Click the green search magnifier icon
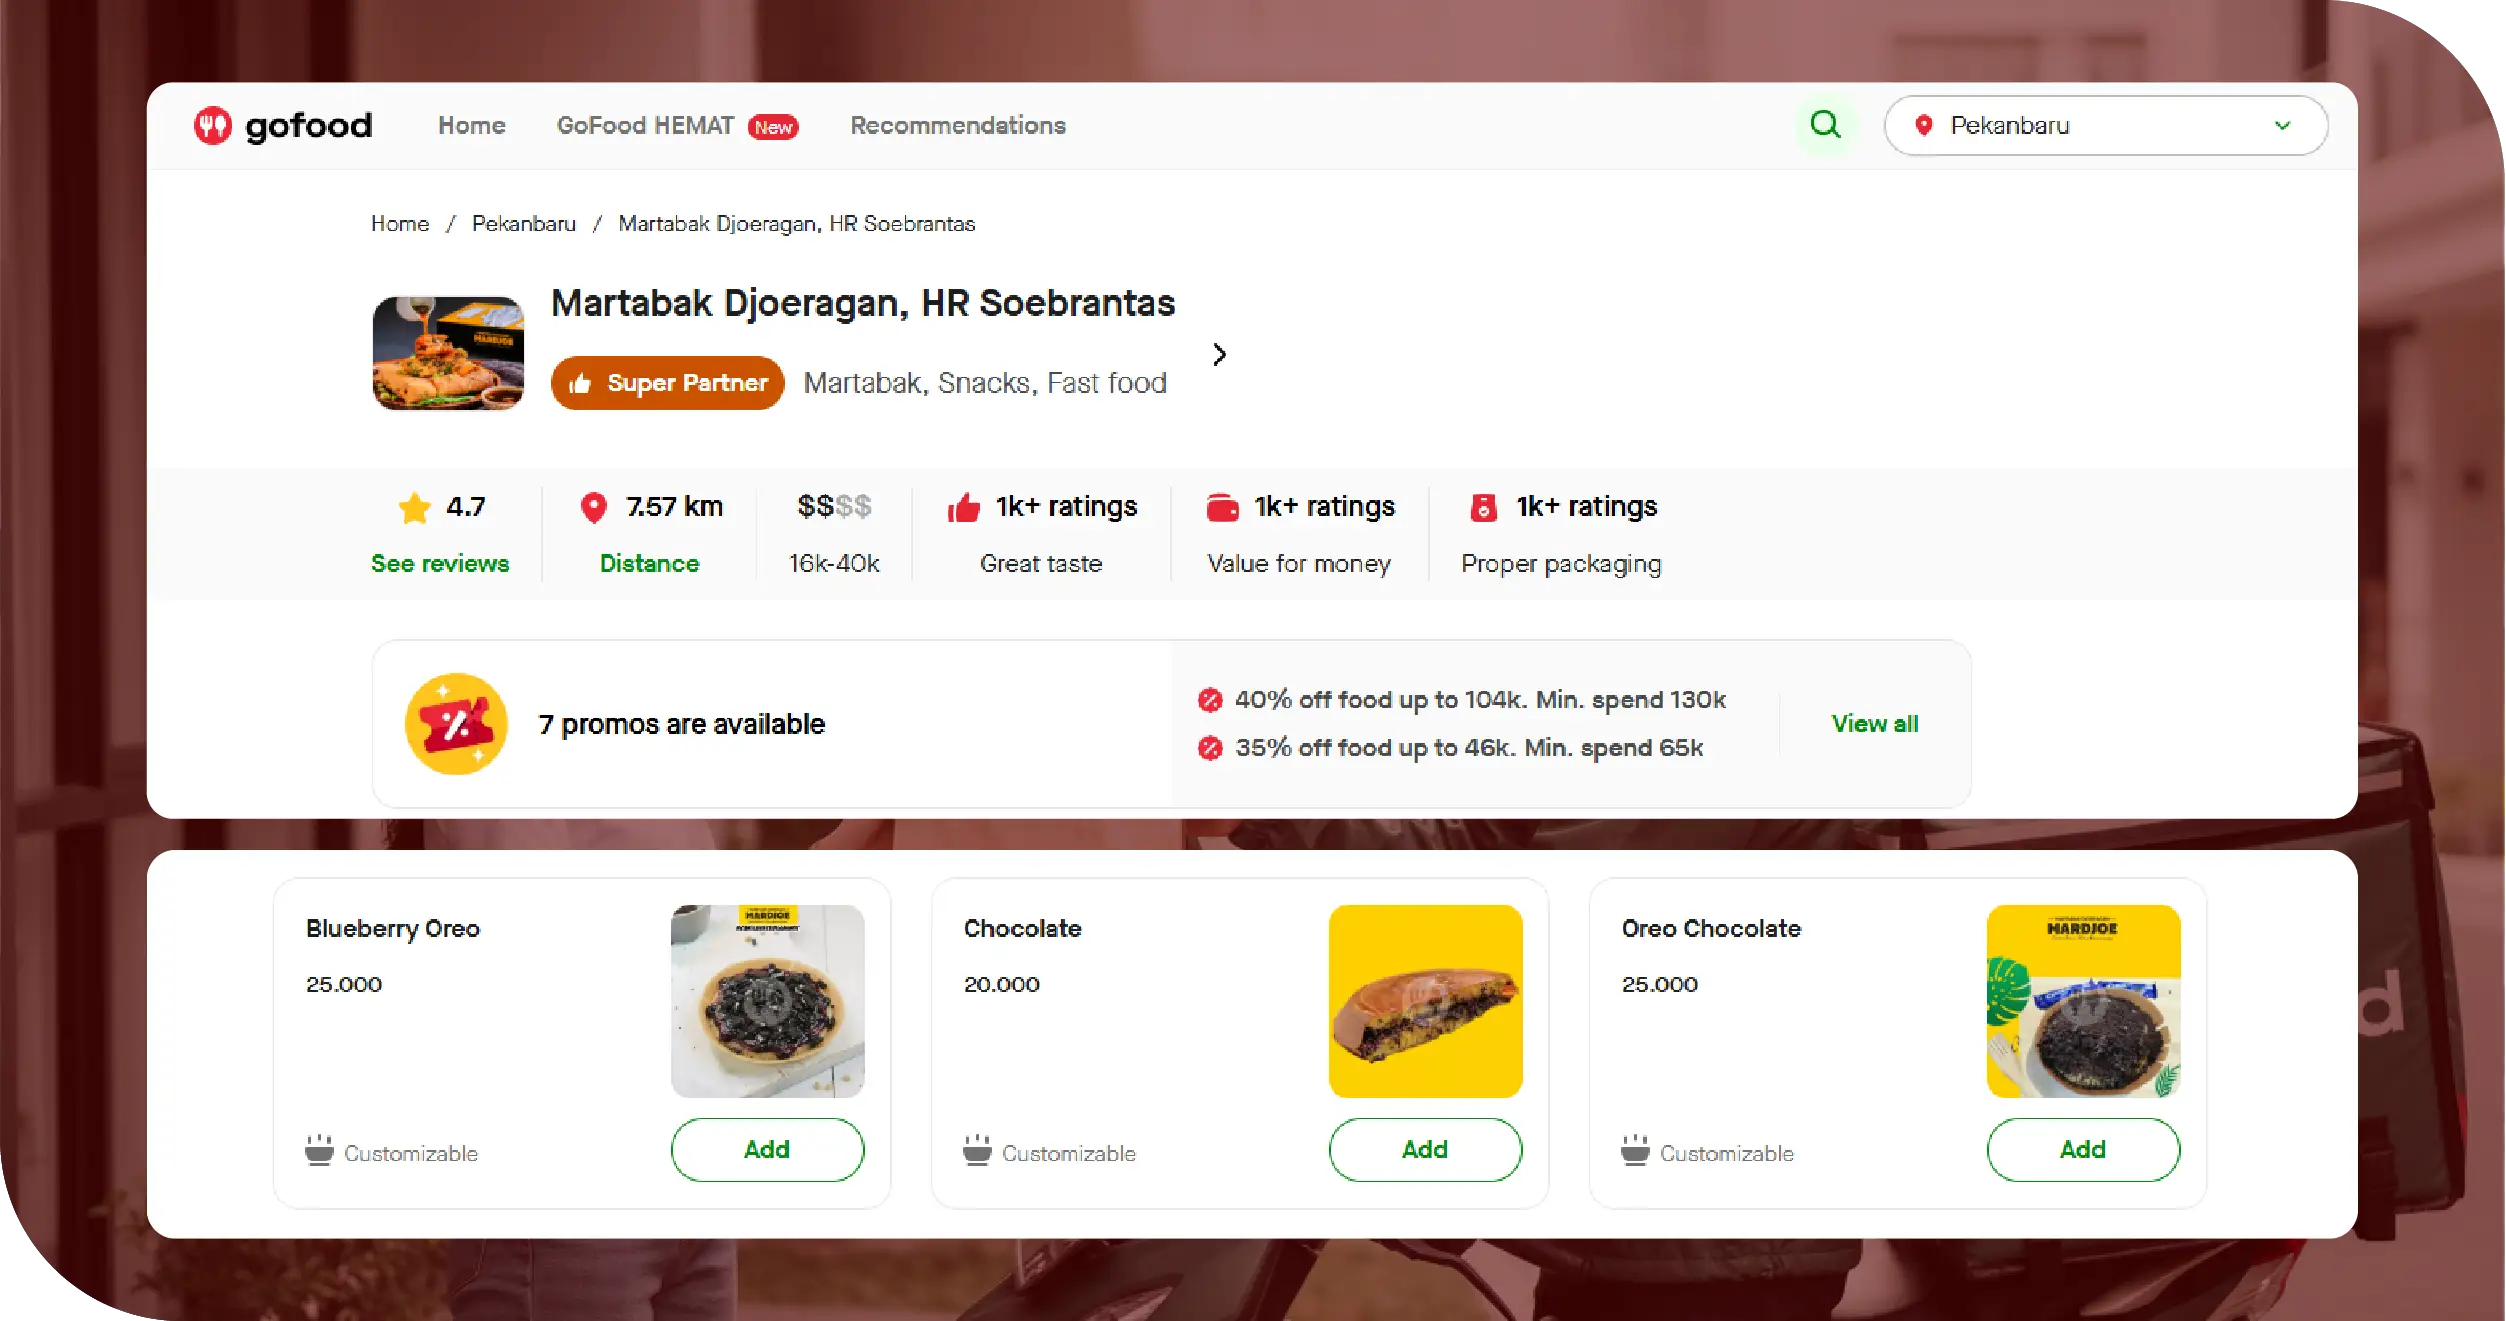This screenshot has width=2506, height=1321. pos(1825,125)
